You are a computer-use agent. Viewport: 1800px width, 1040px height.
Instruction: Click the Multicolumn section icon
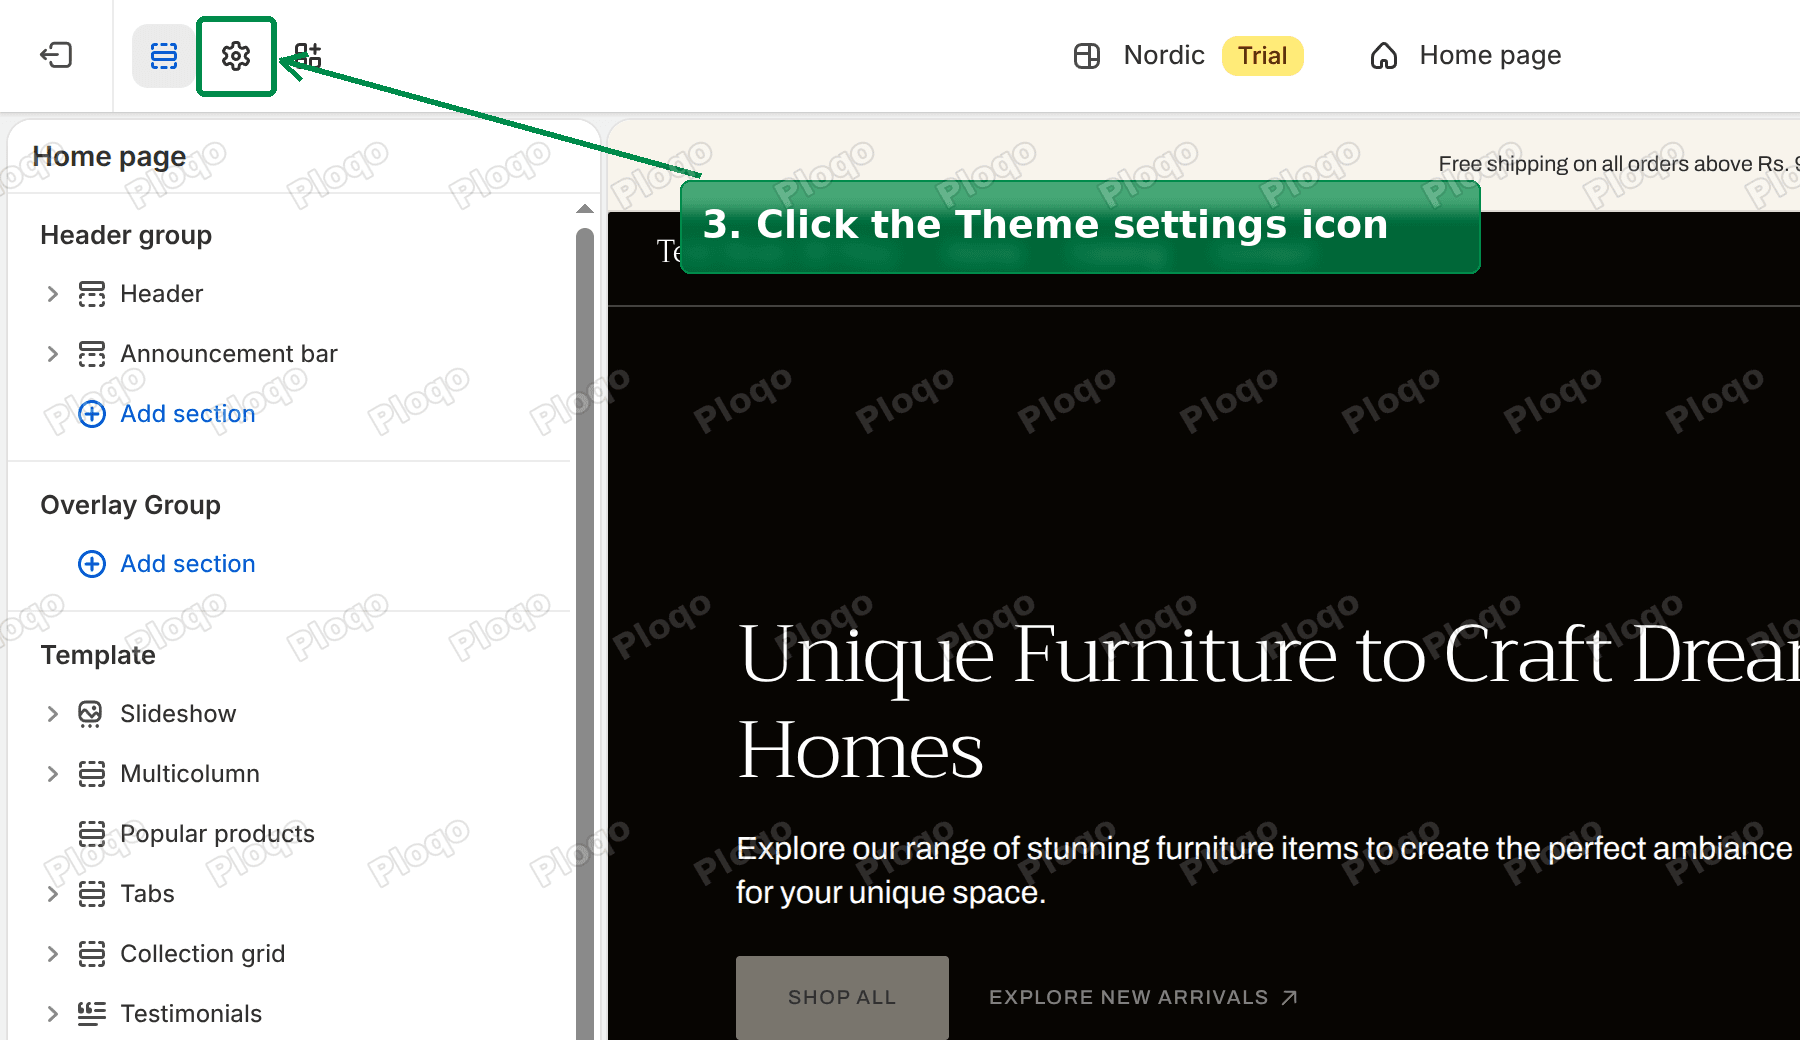pyautogui.click(x=92, y=774)
